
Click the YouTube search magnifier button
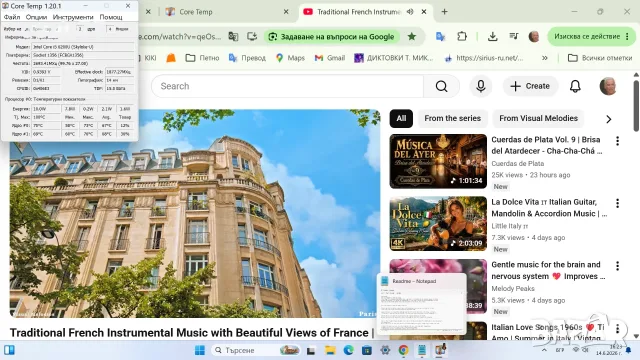441,86
